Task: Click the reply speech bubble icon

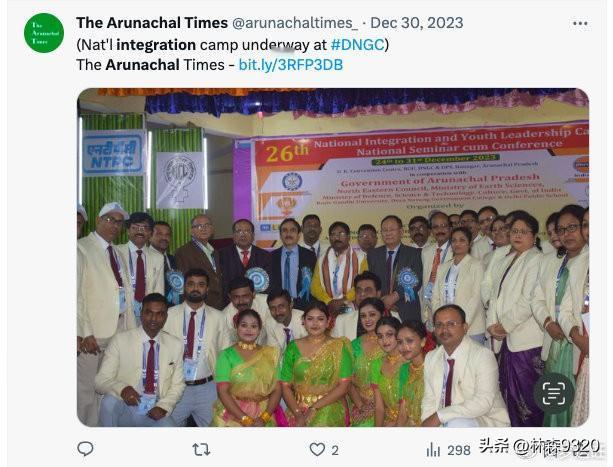Action: 85,449
